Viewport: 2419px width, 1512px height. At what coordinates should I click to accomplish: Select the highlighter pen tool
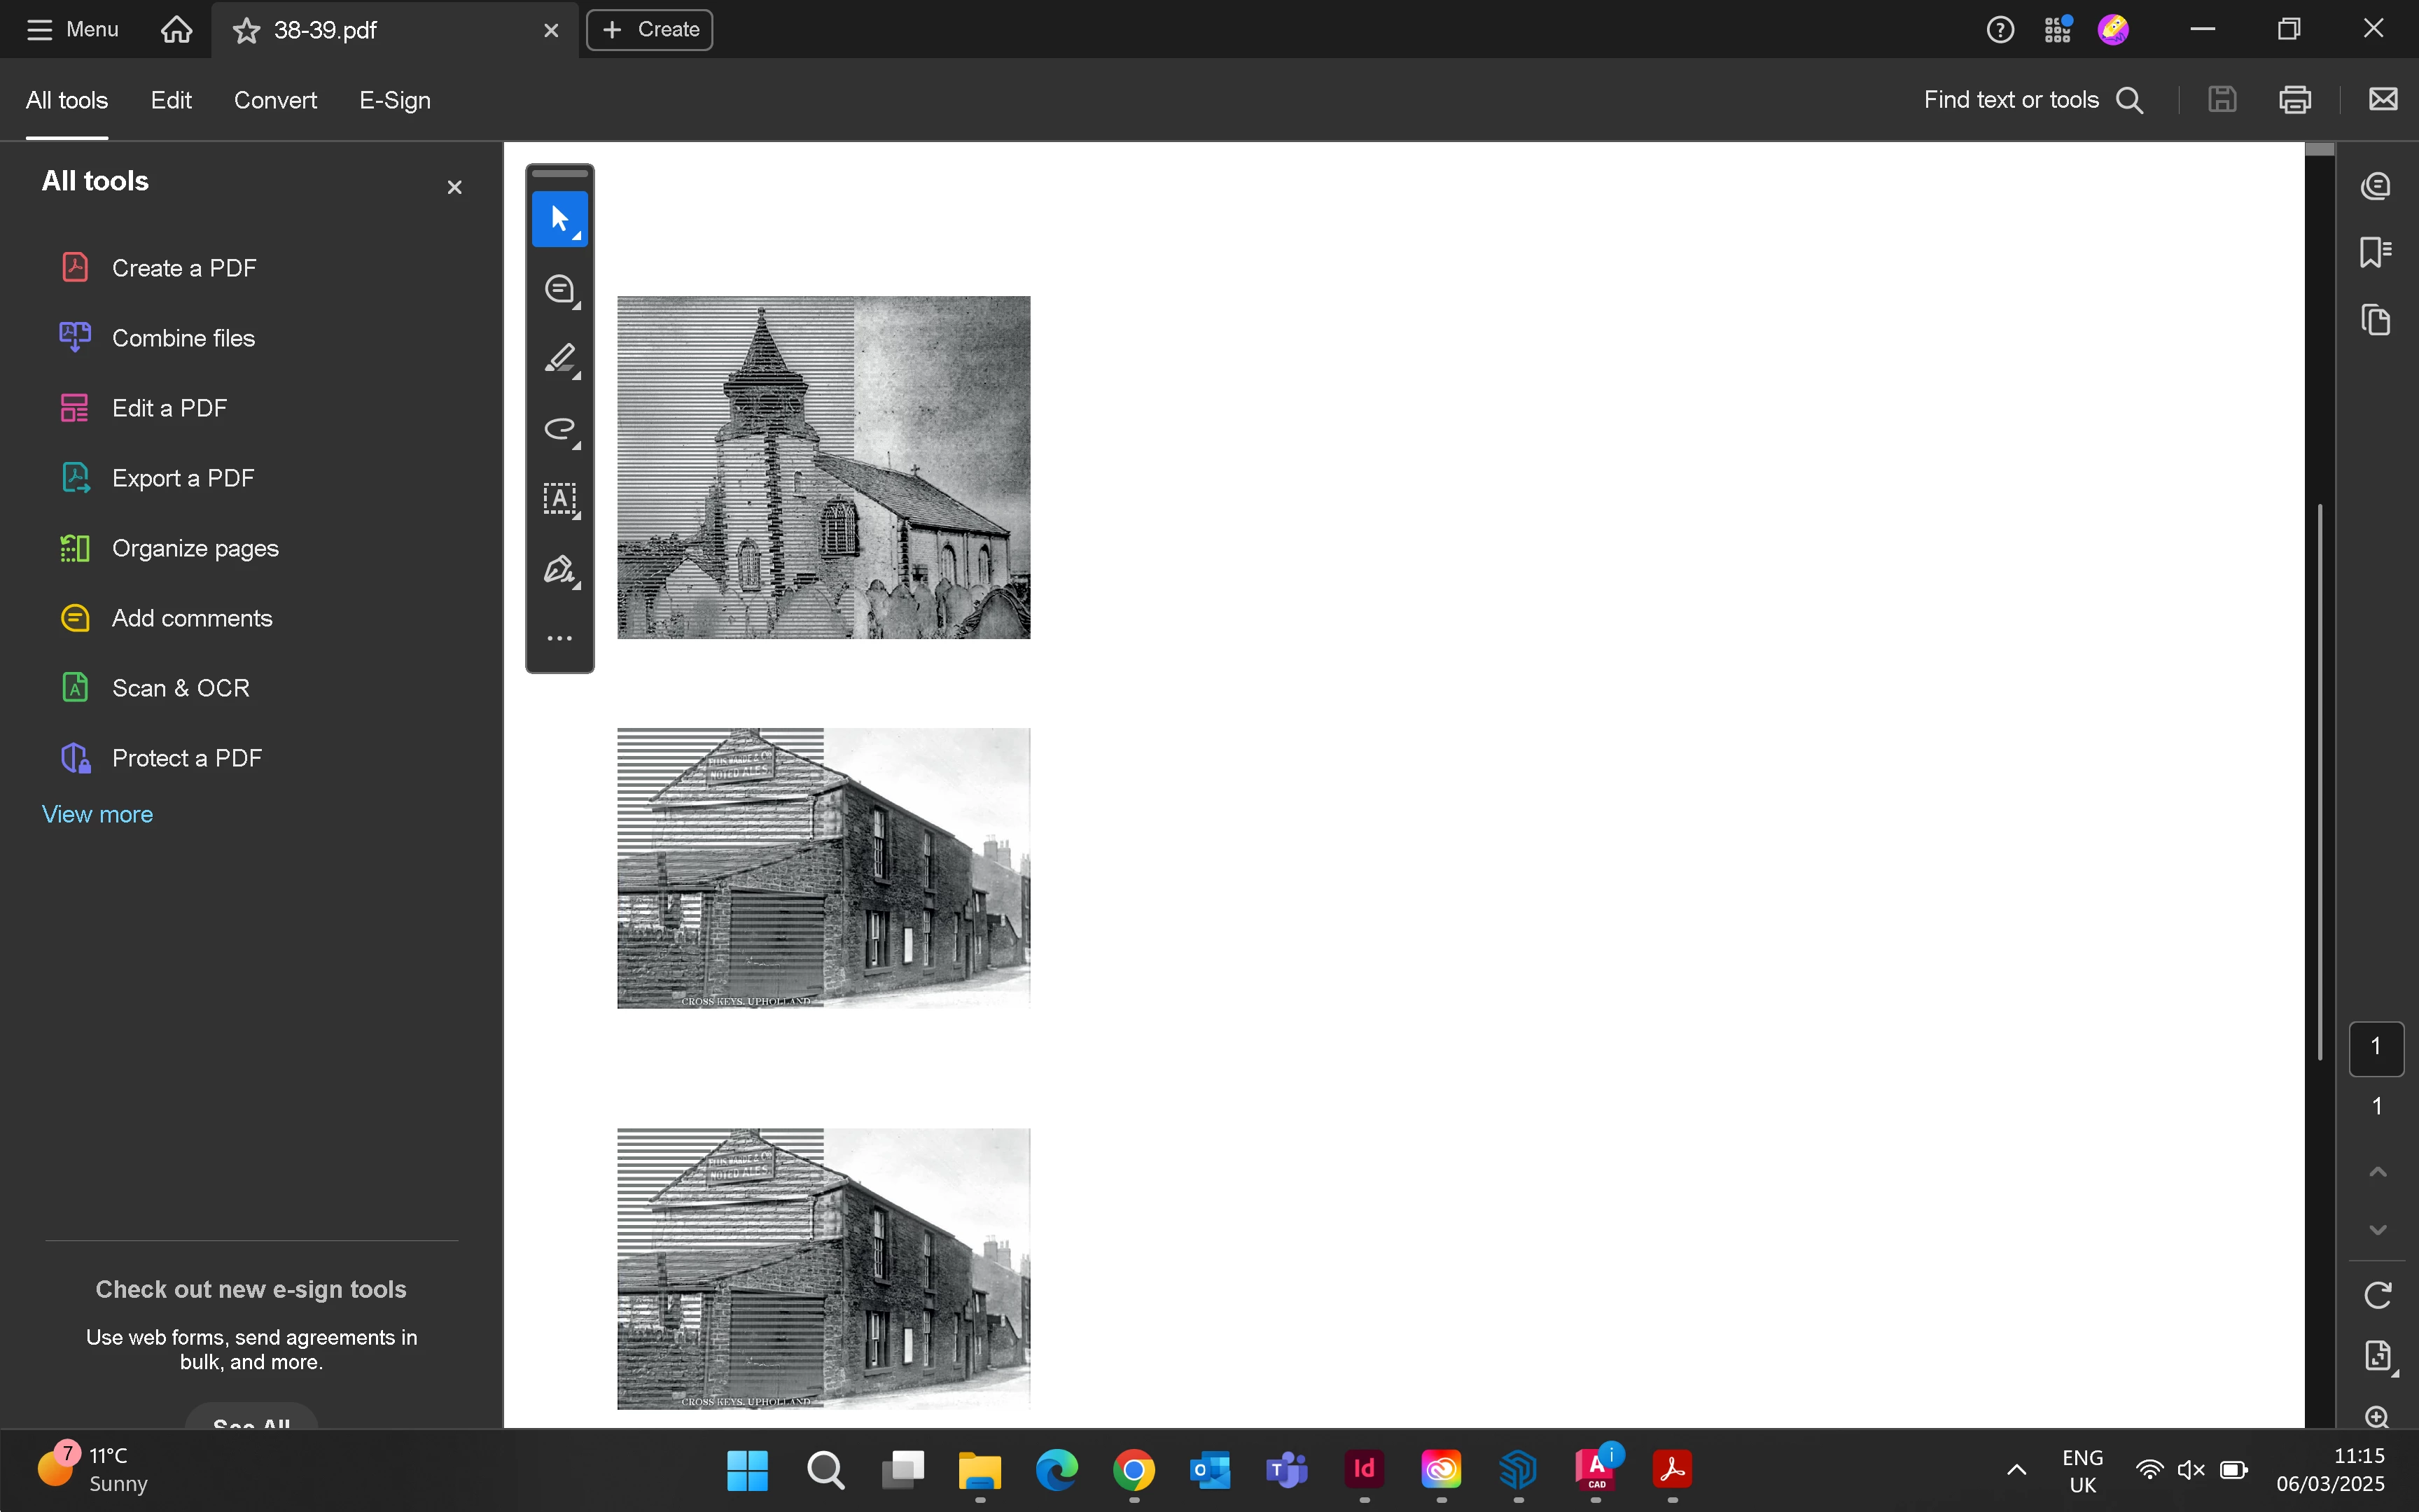click(559, 359)
